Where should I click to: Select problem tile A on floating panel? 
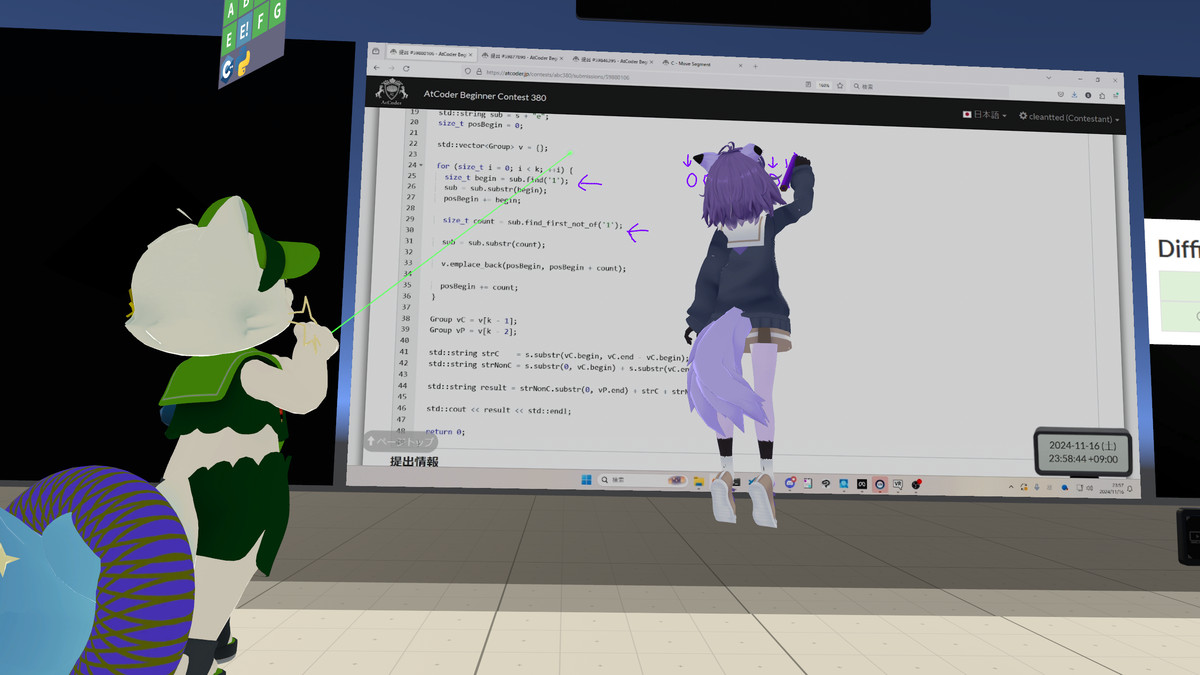point(231,11)
